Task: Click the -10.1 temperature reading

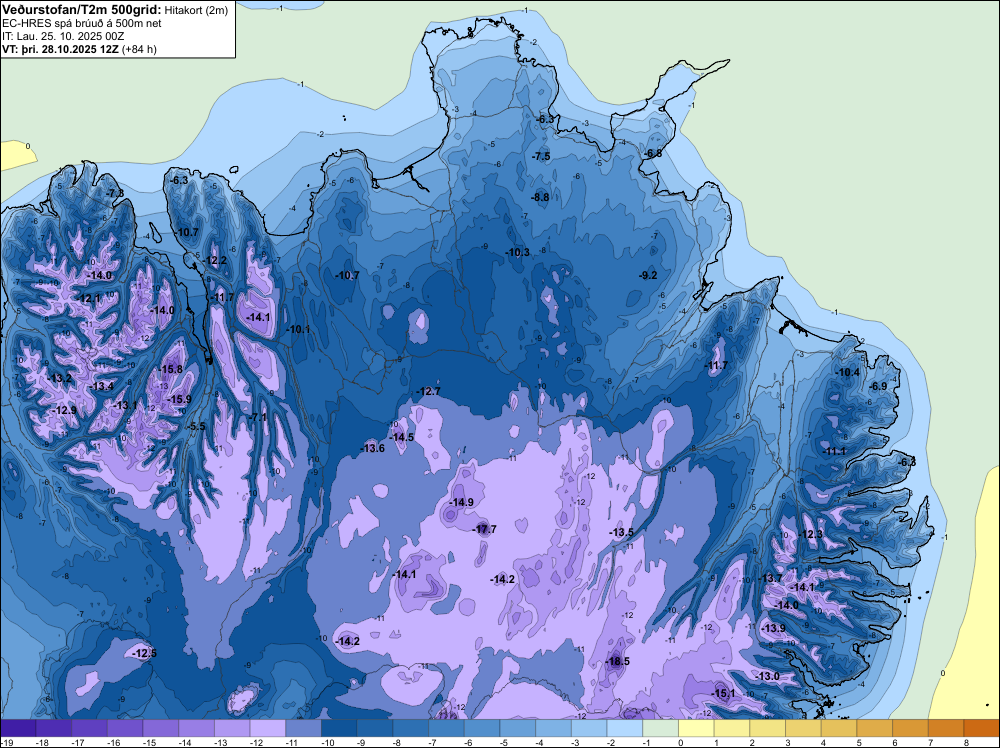Action: coord(299,329)
